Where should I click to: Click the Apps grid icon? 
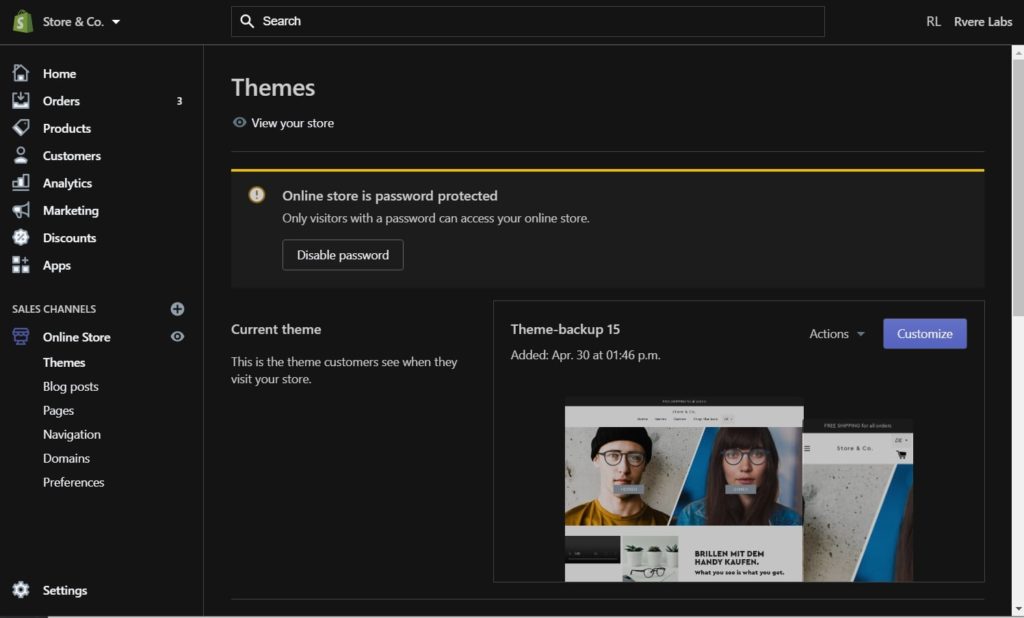tap(21, 265)
